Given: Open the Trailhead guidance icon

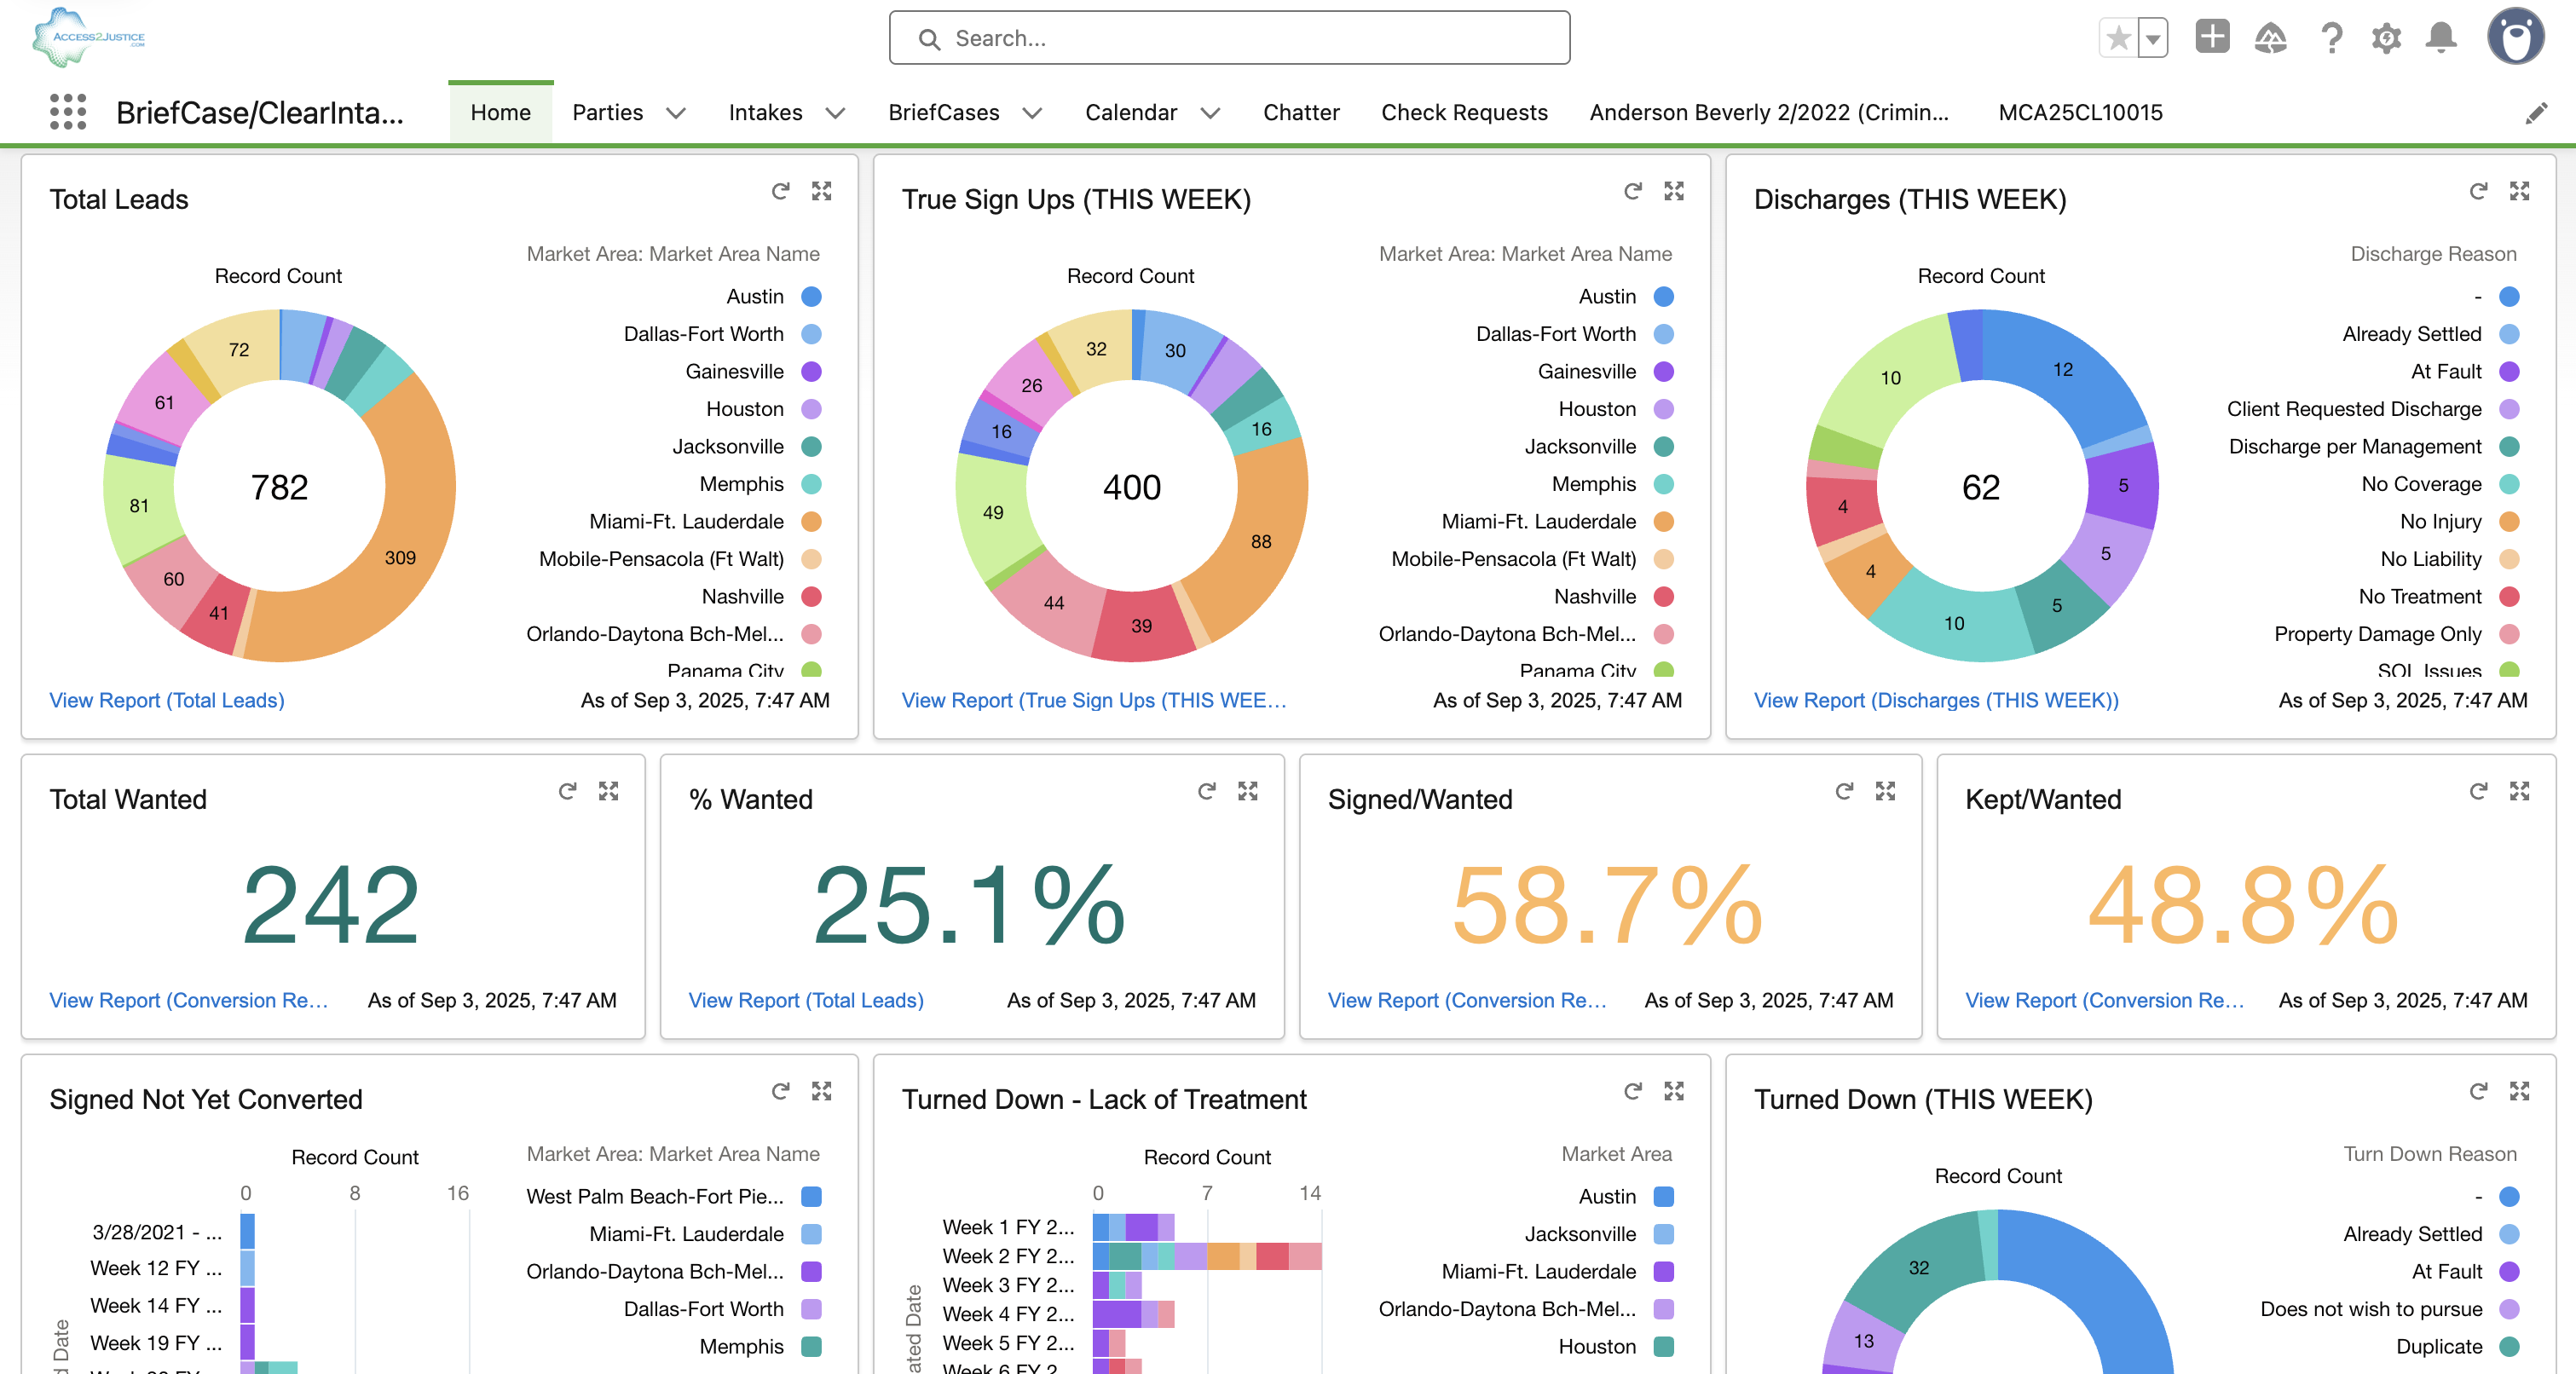Looking at the screenshot, I should tap(2270, 38).
